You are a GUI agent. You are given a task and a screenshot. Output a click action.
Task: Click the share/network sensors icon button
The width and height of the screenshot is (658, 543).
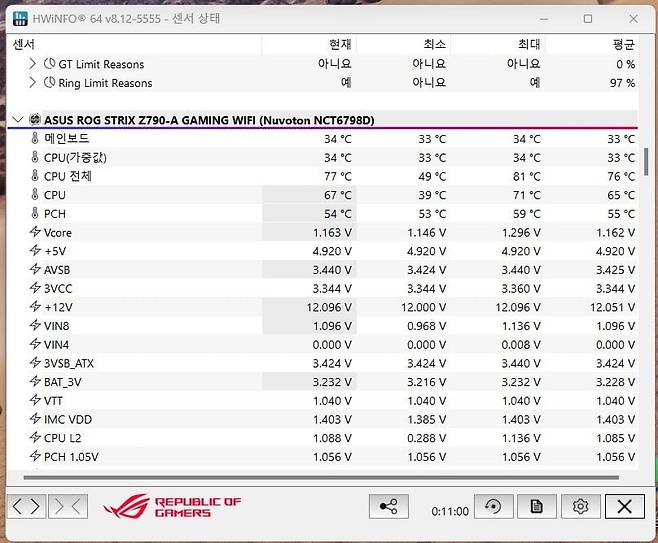coord(388,506)
